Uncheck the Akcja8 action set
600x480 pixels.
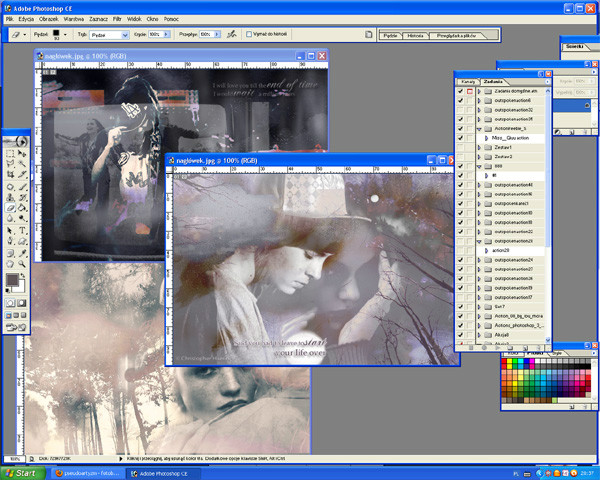460,335
